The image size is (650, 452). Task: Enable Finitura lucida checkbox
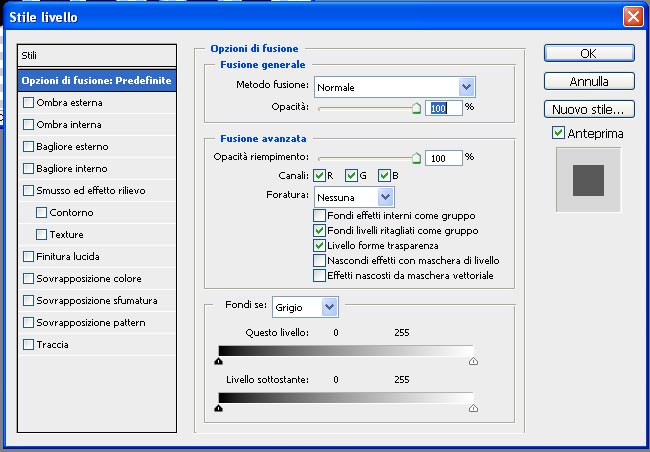28,256
